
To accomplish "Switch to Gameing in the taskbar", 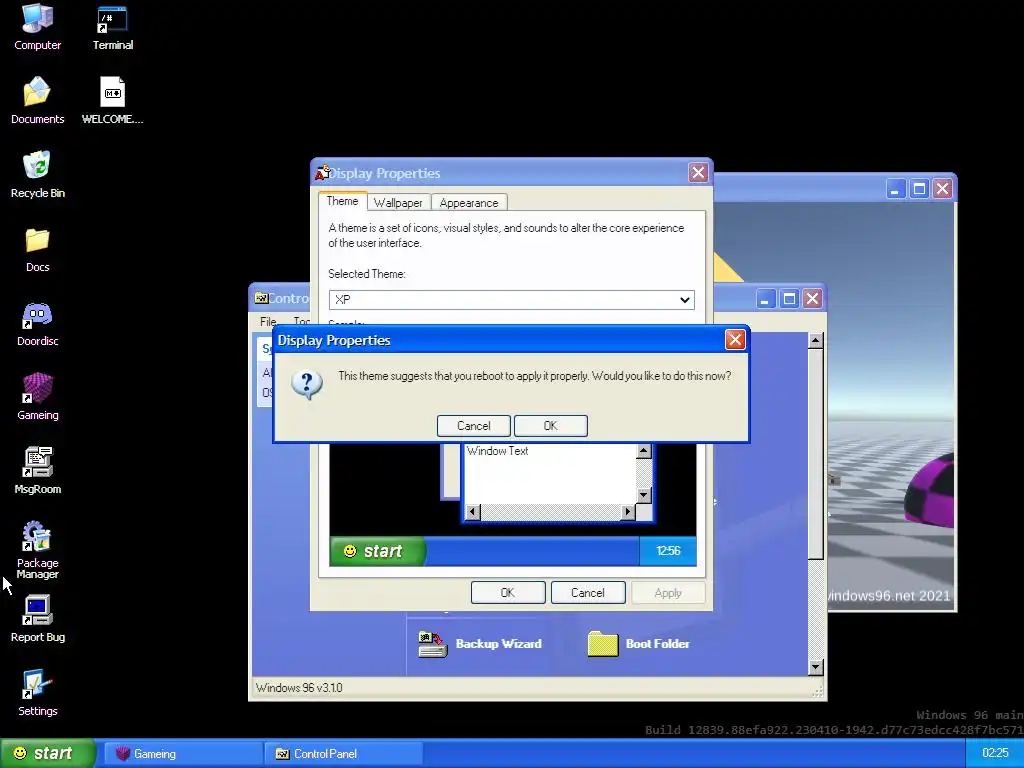I will tap(182, 754).
